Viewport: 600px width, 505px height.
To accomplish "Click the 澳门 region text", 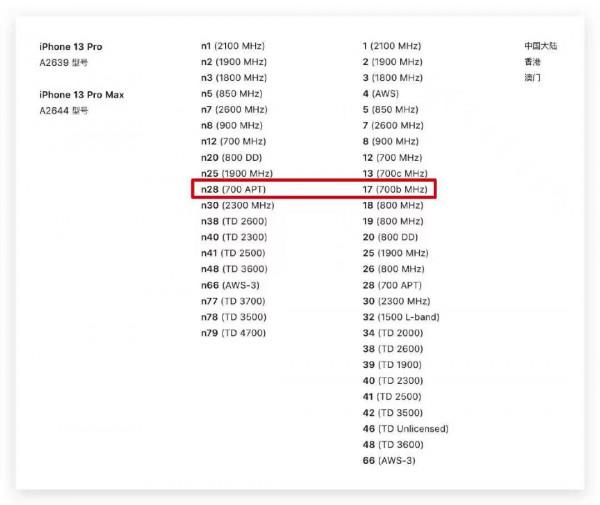I will pos(532,78).
